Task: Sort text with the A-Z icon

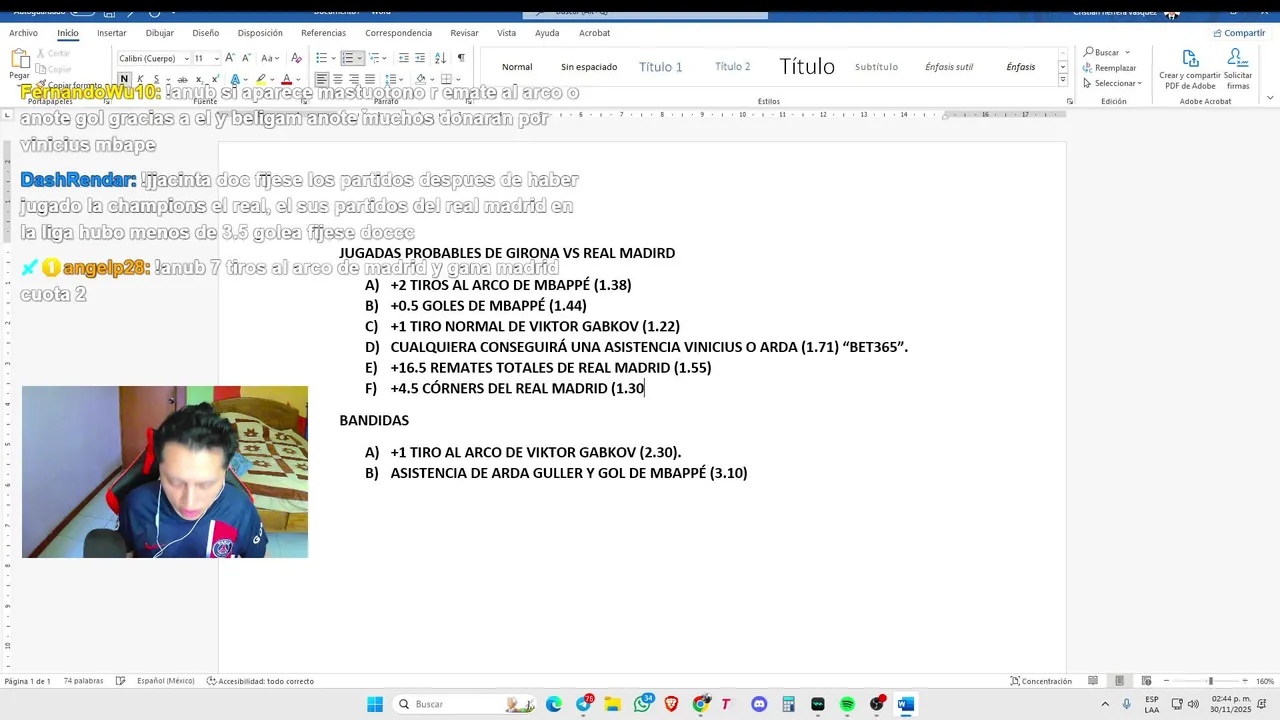Action: [x=441, y=58]
